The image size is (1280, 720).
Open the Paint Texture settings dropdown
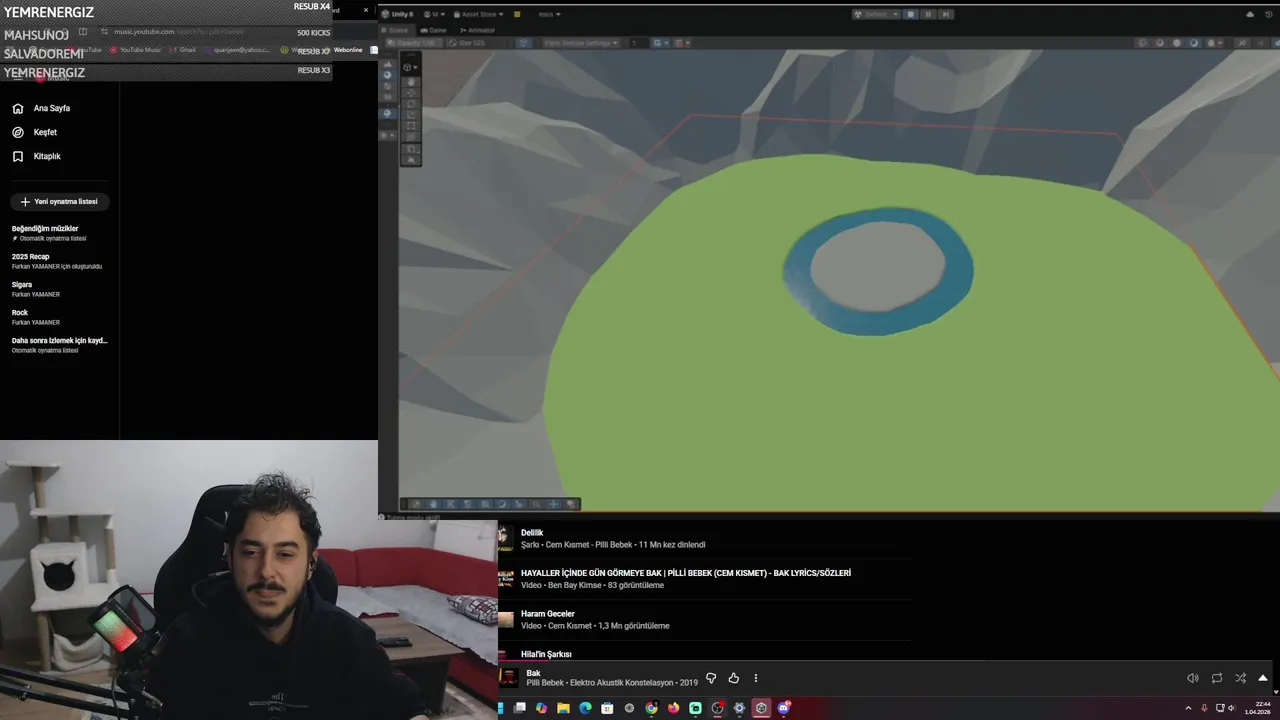click(581, 43)
